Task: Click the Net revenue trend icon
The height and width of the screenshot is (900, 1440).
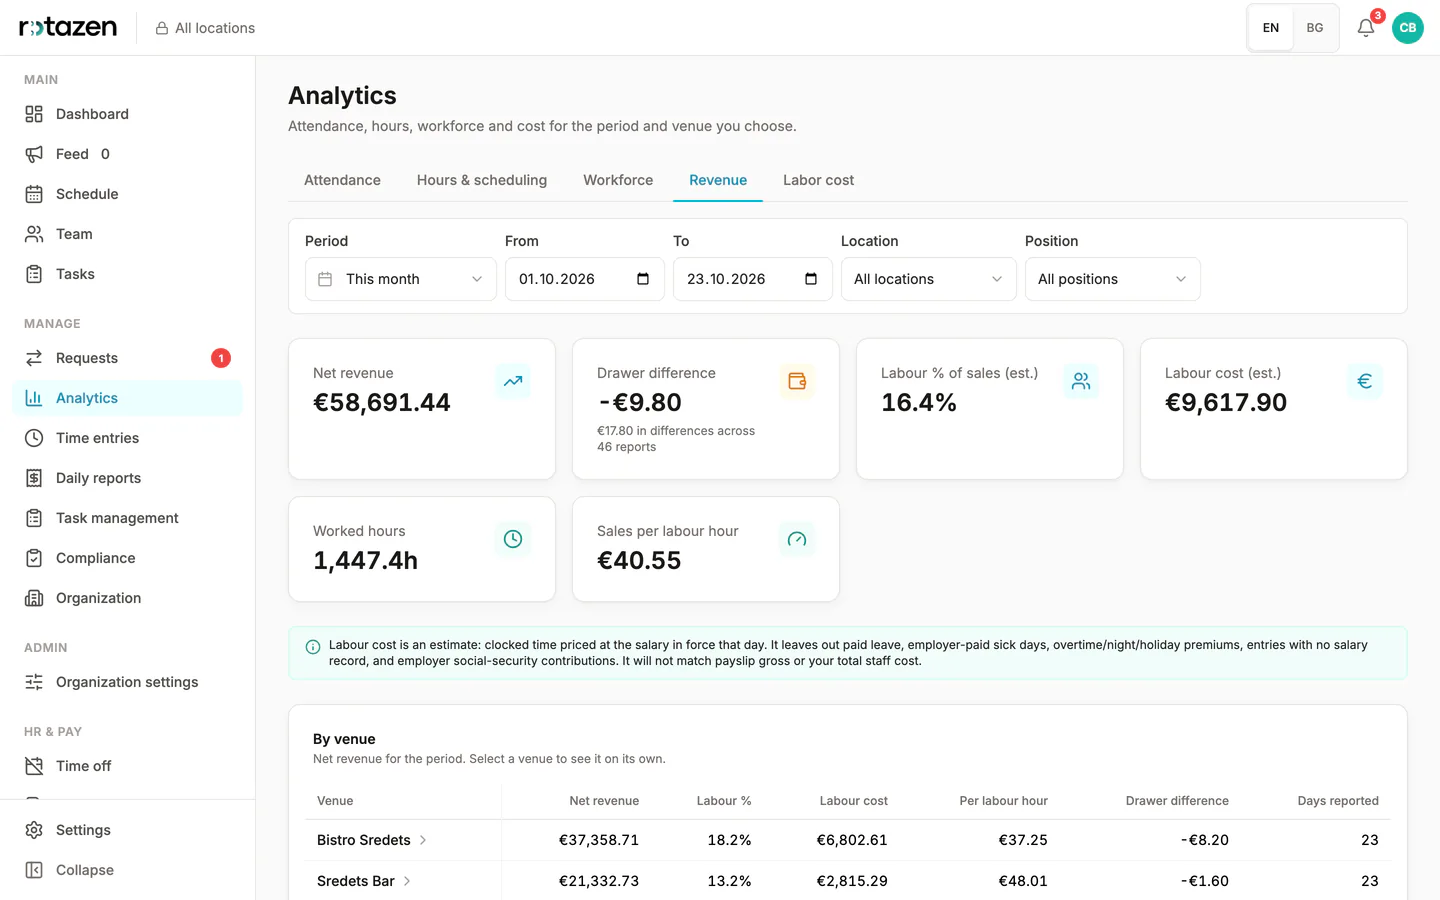Action: tap(513, 381)
